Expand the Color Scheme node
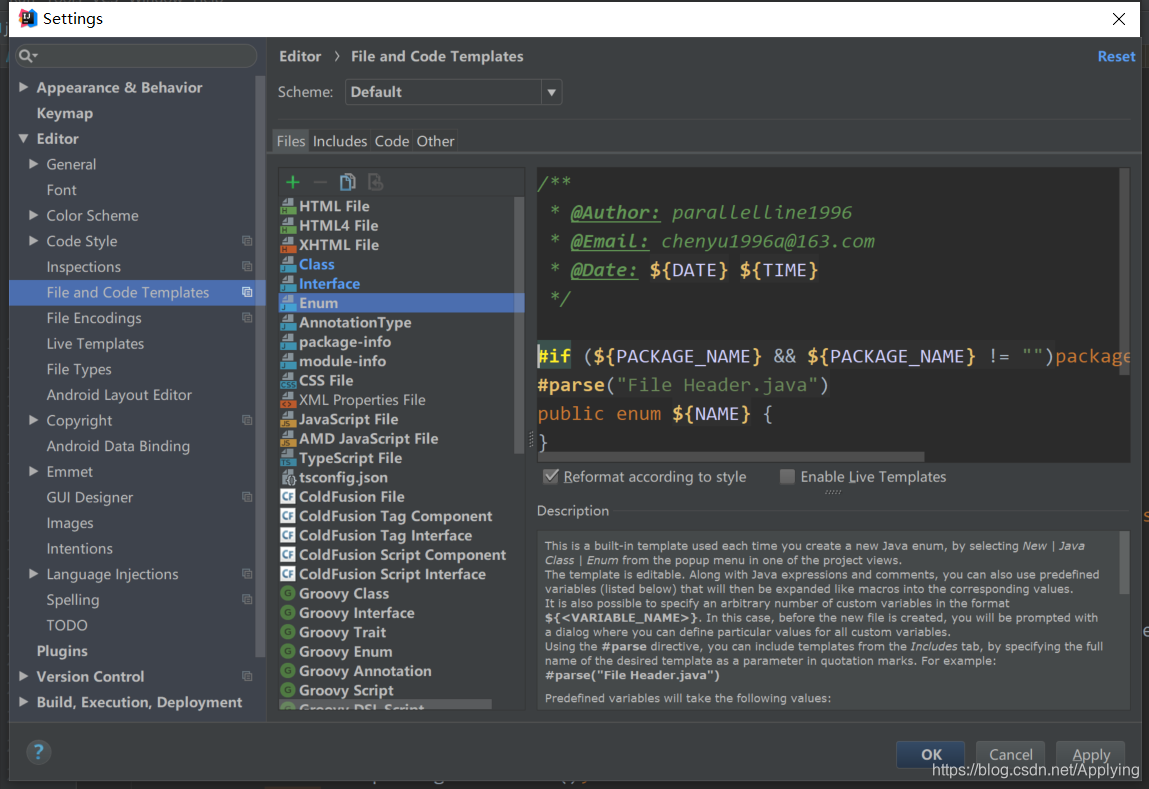Image resolution: width=1149 pixels, height=789 pixels. [34, 215]
